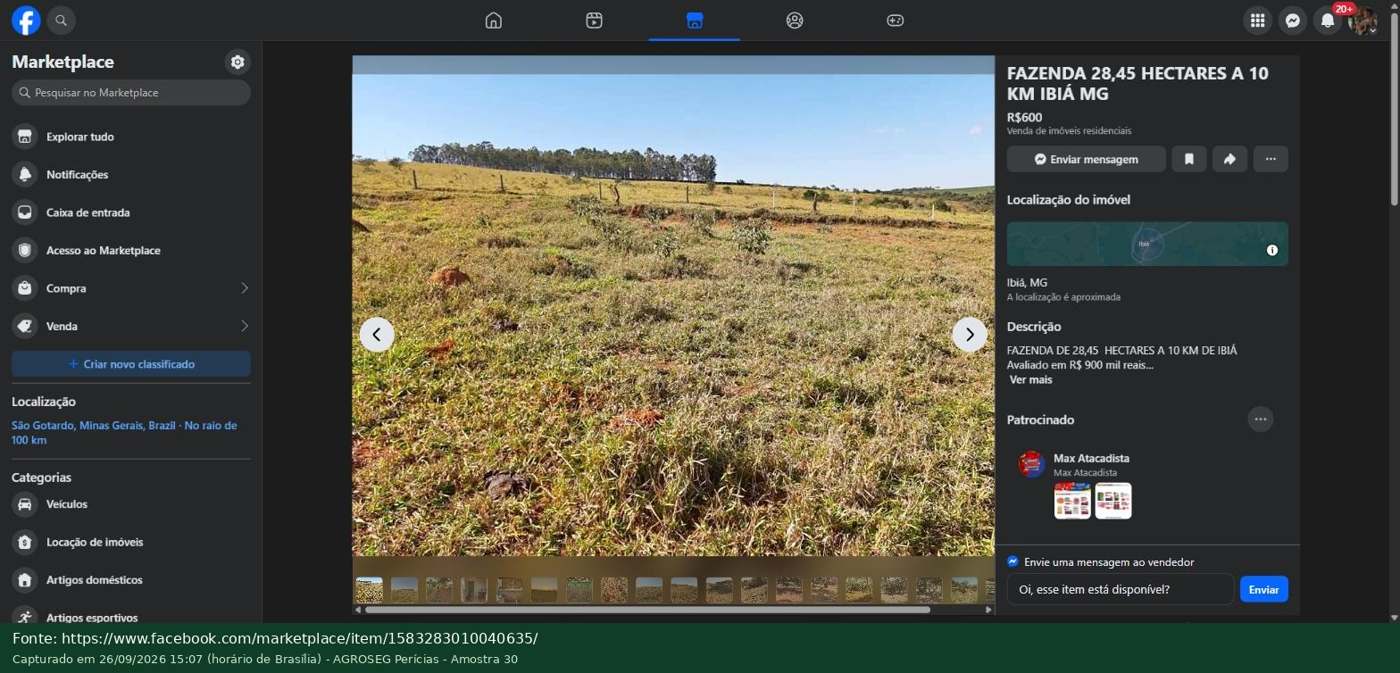Image resolution: width=1400 pixels, height=673 pixels.
Task: Save the listing with bookmark icon
Action: point(1189,159)
